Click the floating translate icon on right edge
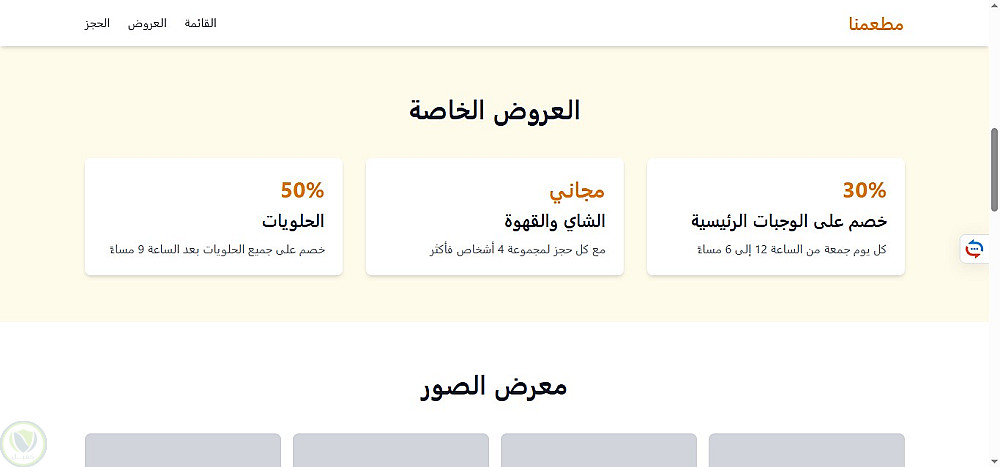 coord(974,248)
